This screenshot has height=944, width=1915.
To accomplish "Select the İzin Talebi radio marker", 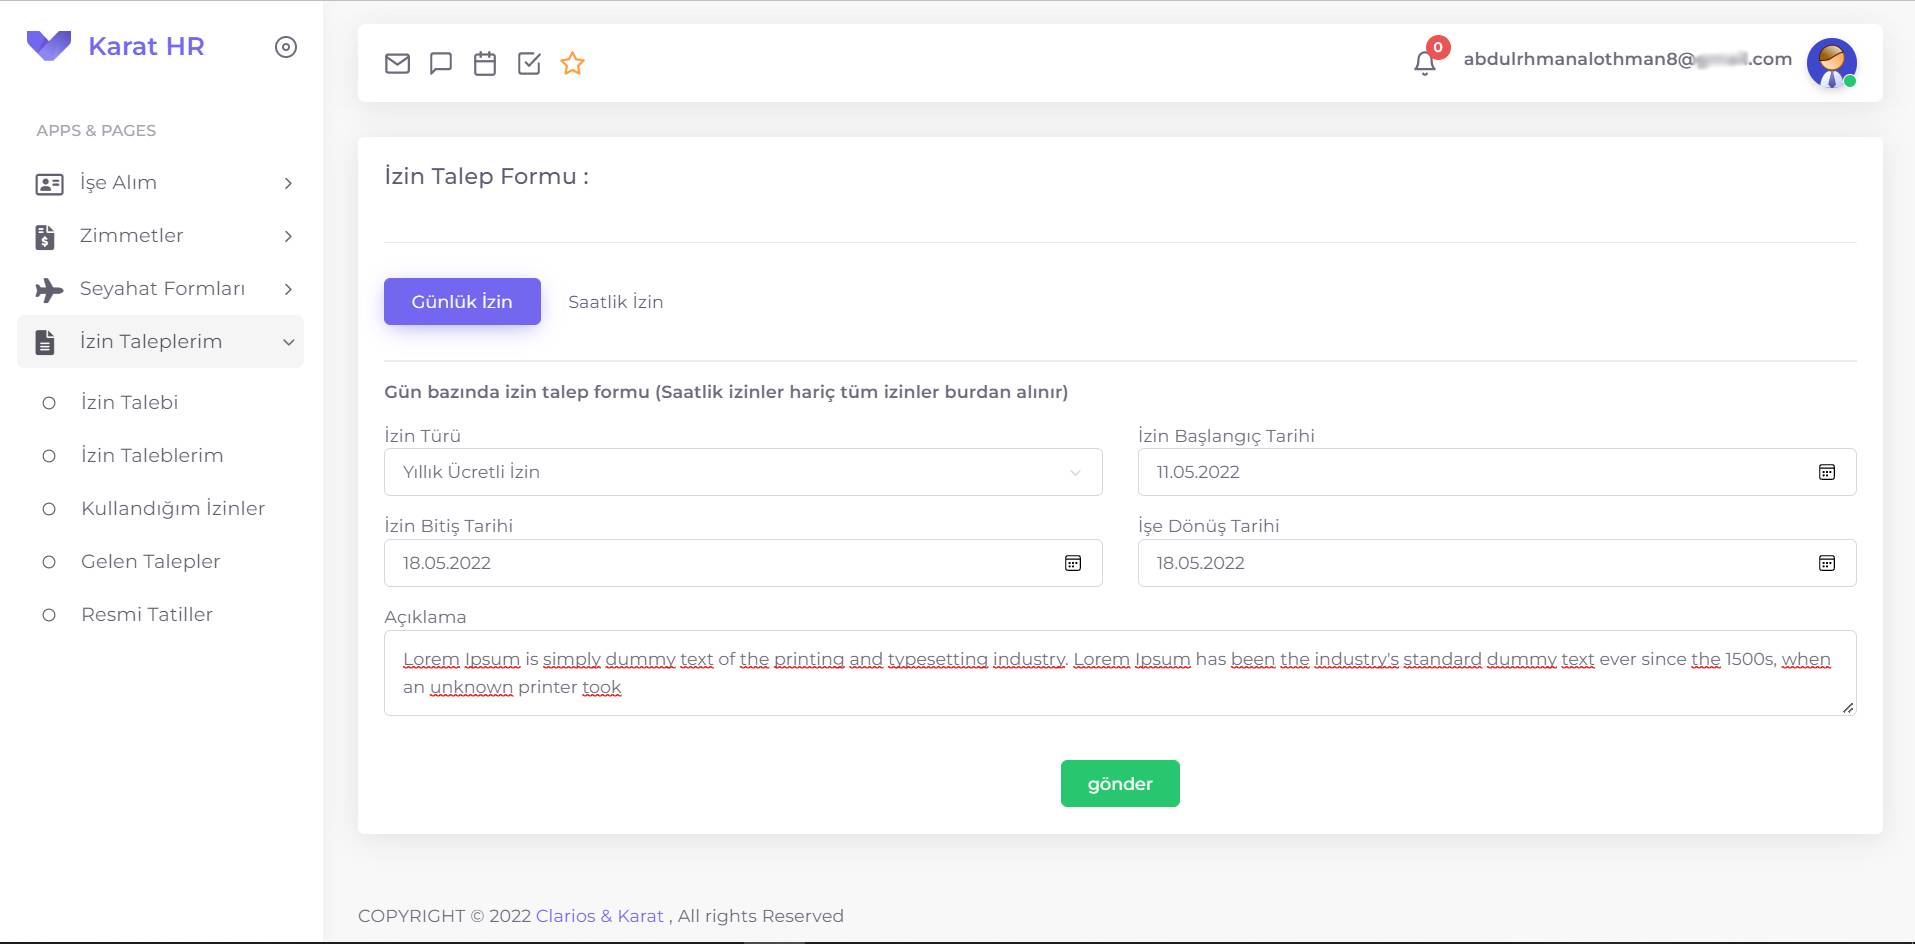I will pos(48,402).
